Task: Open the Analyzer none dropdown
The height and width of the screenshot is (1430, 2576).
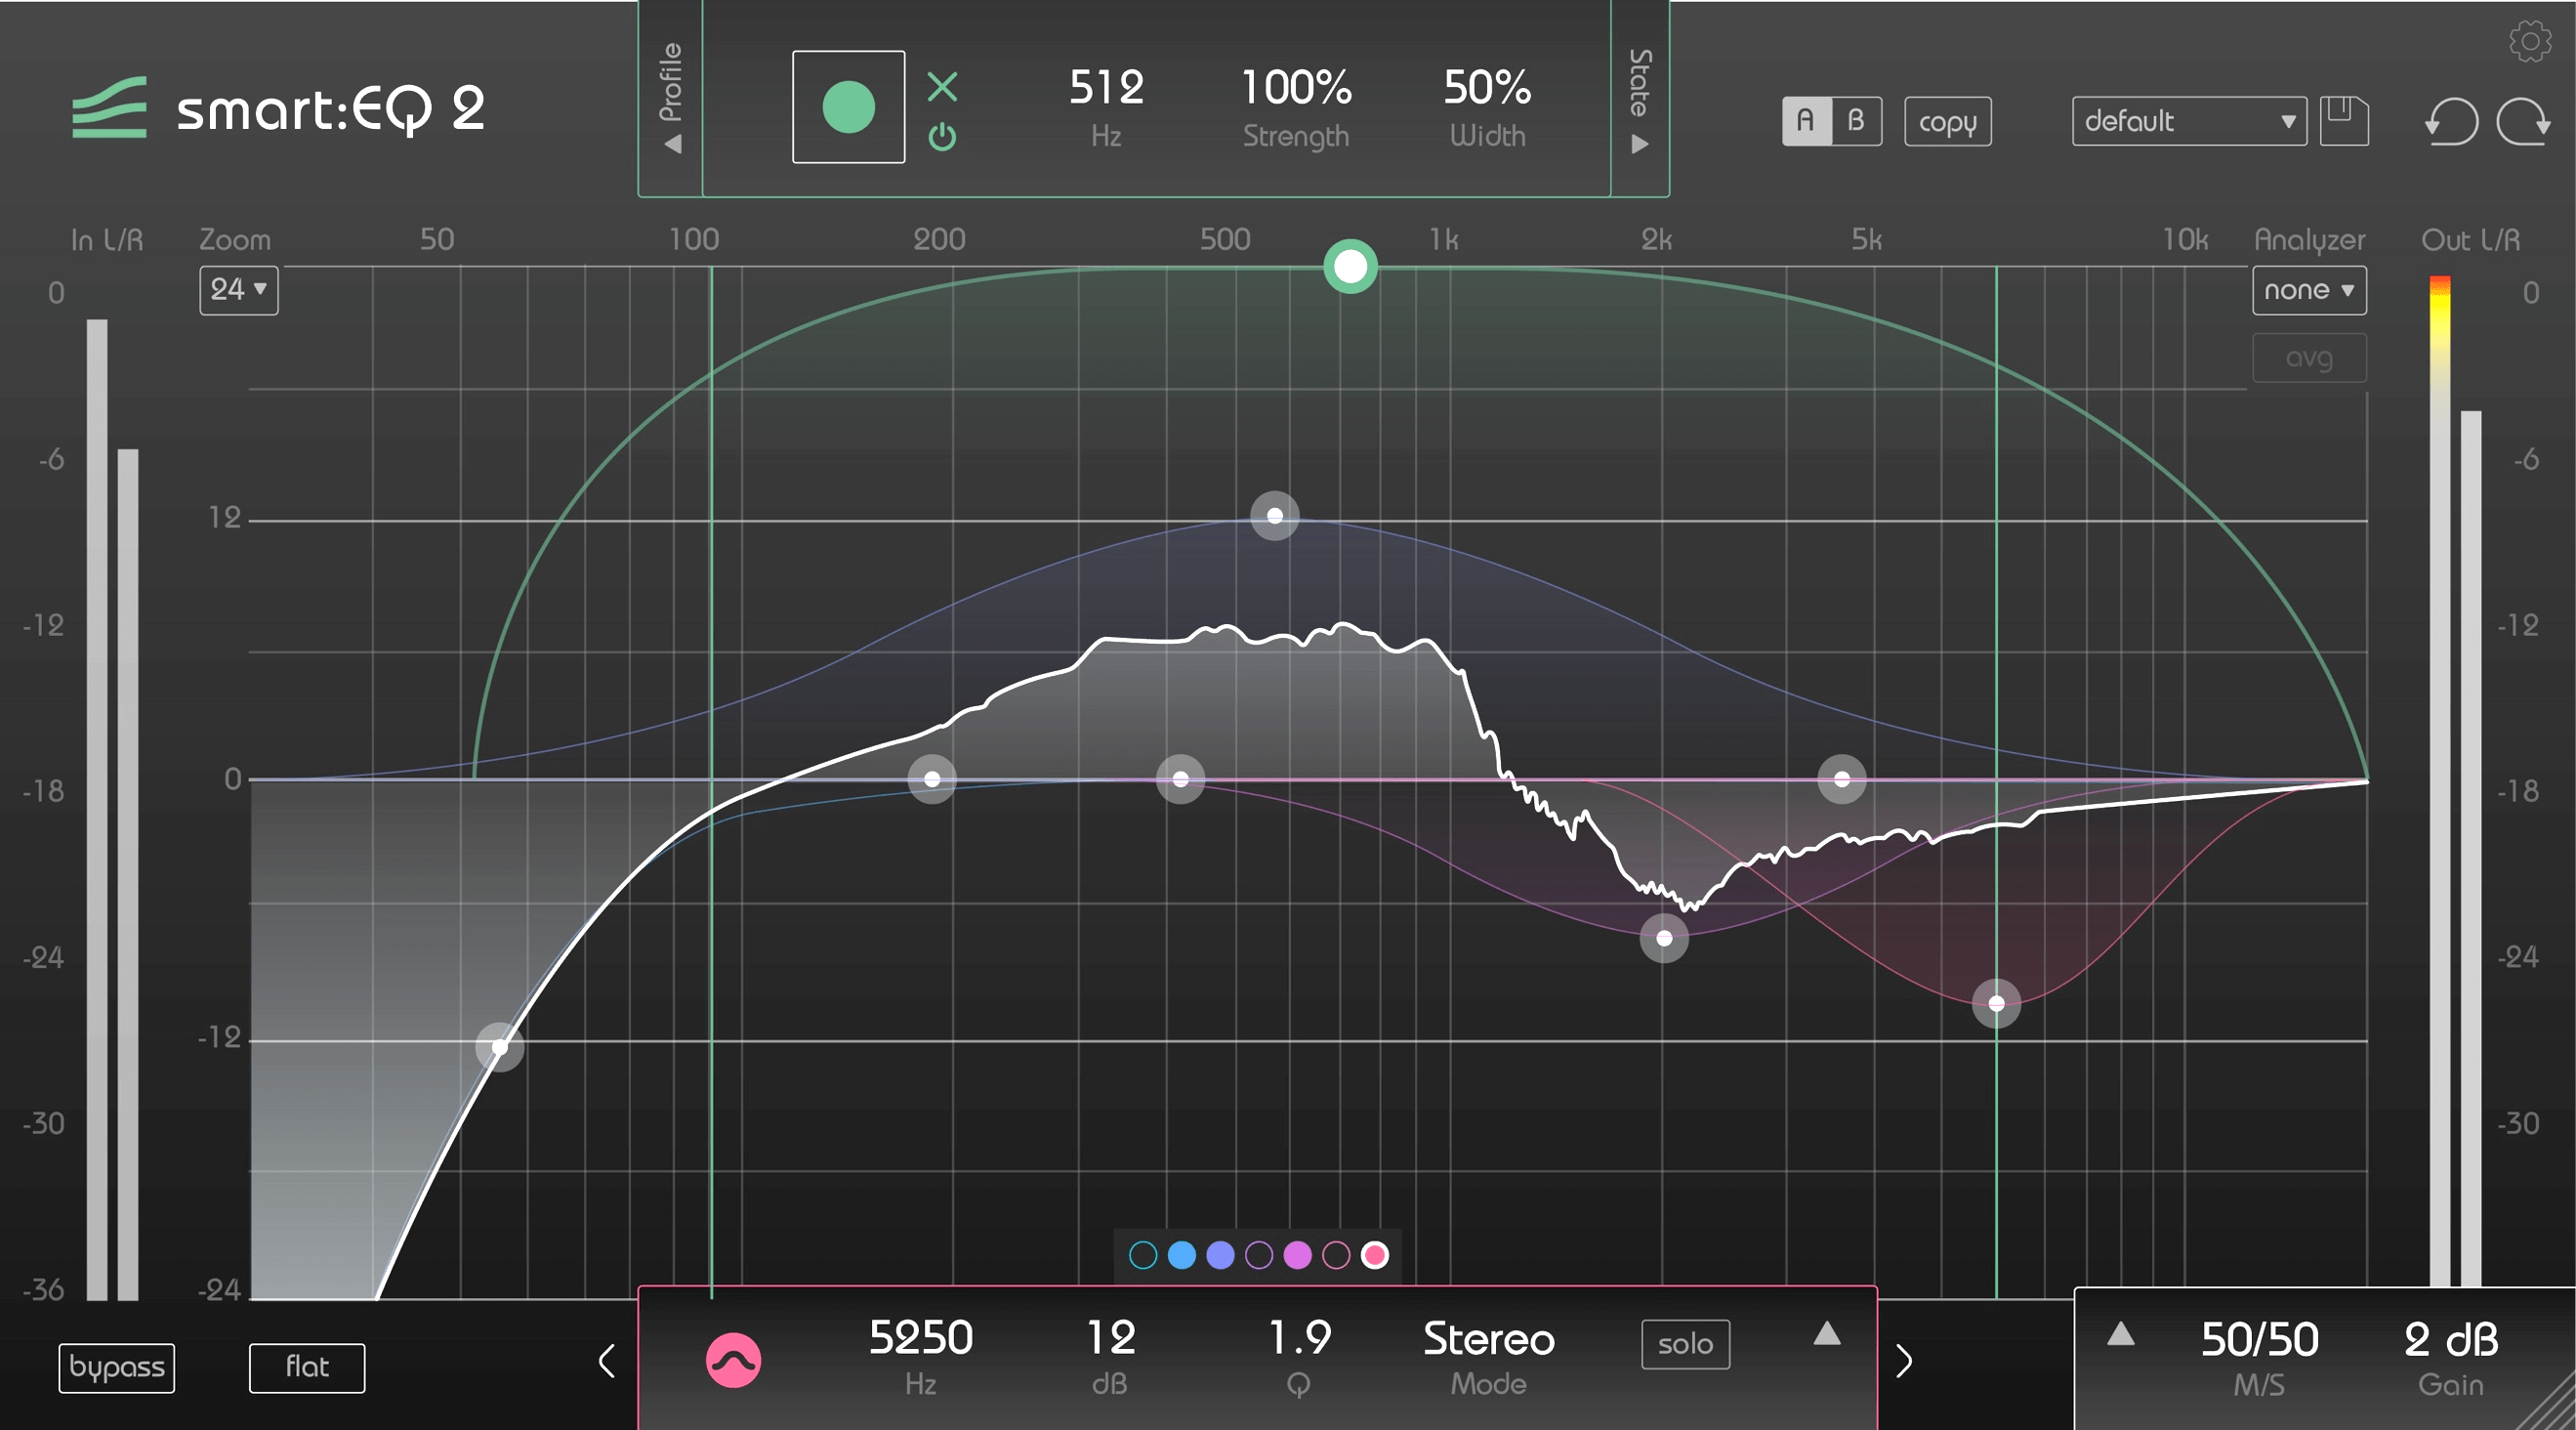Action: [x=2308, y=290]
